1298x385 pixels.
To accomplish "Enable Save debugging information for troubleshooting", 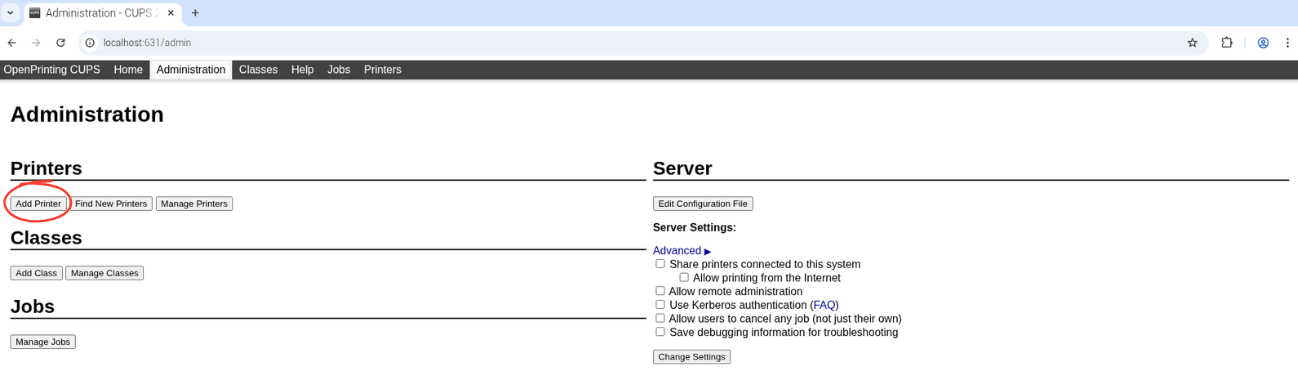I will [x=660, y=332].
